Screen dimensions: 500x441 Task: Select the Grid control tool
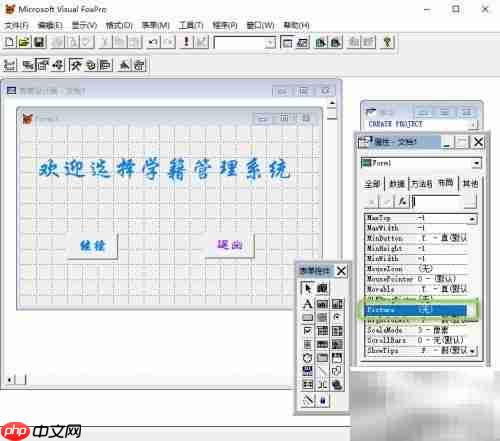click(x=322, y=344)
